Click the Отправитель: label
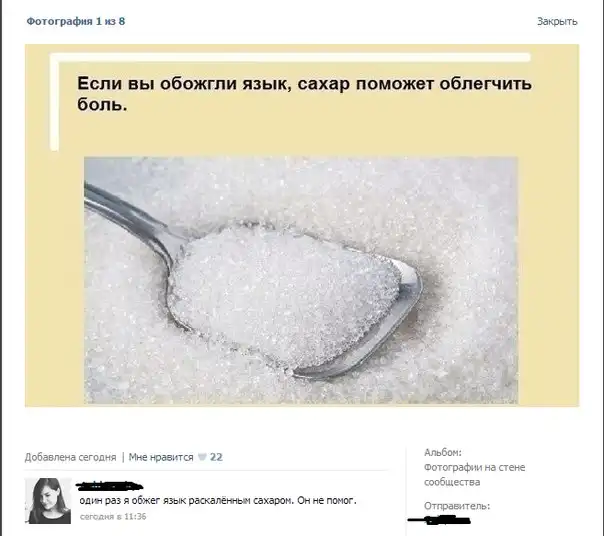Screen dimensions: 604x536 (x=457, y=506)
